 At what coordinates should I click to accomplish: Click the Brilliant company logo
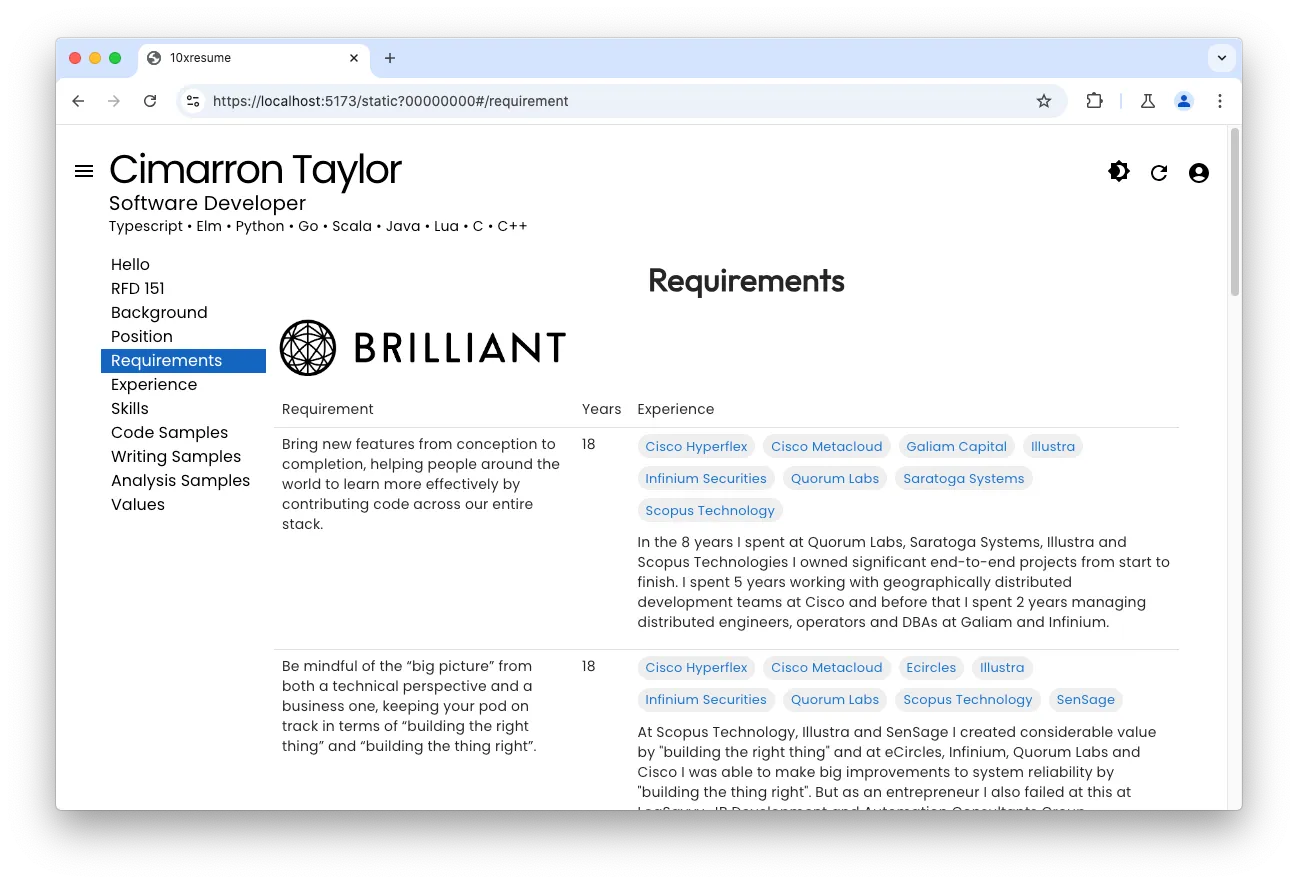(x=421, y=347)
